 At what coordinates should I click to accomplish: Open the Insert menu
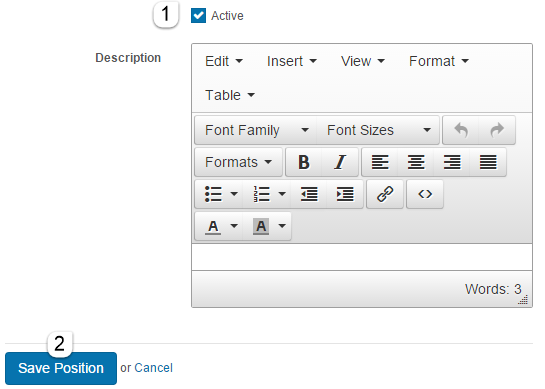point(292,62)
